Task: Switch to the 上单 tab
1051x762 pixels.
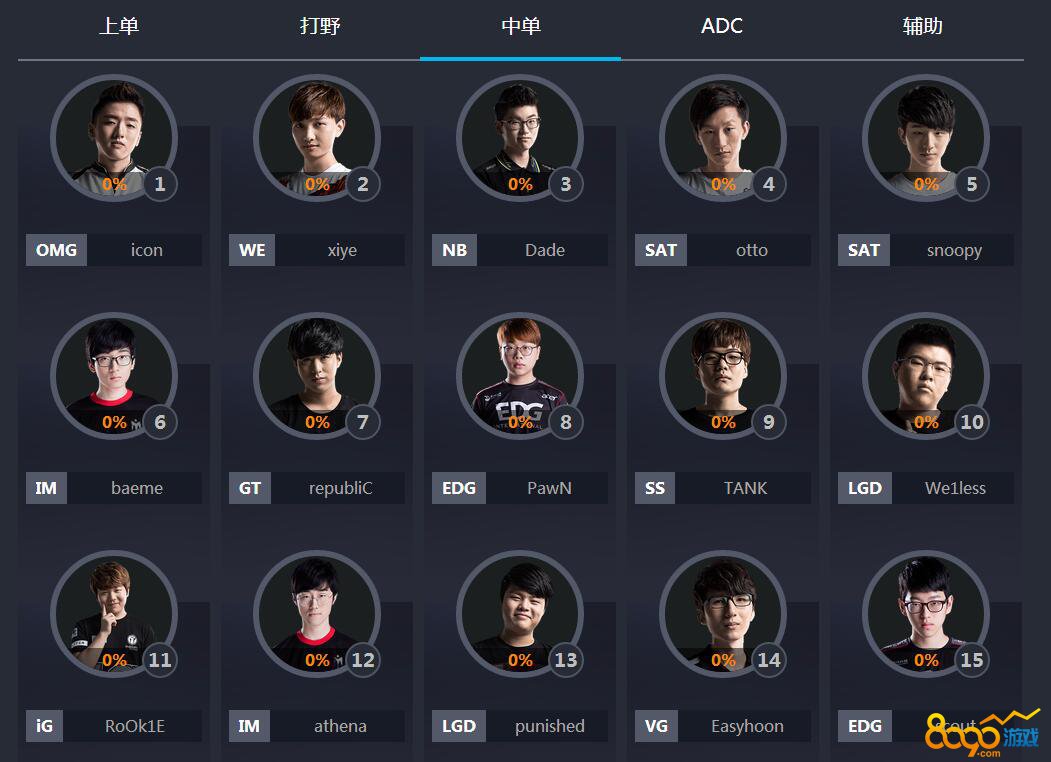Action: [119, 26]
